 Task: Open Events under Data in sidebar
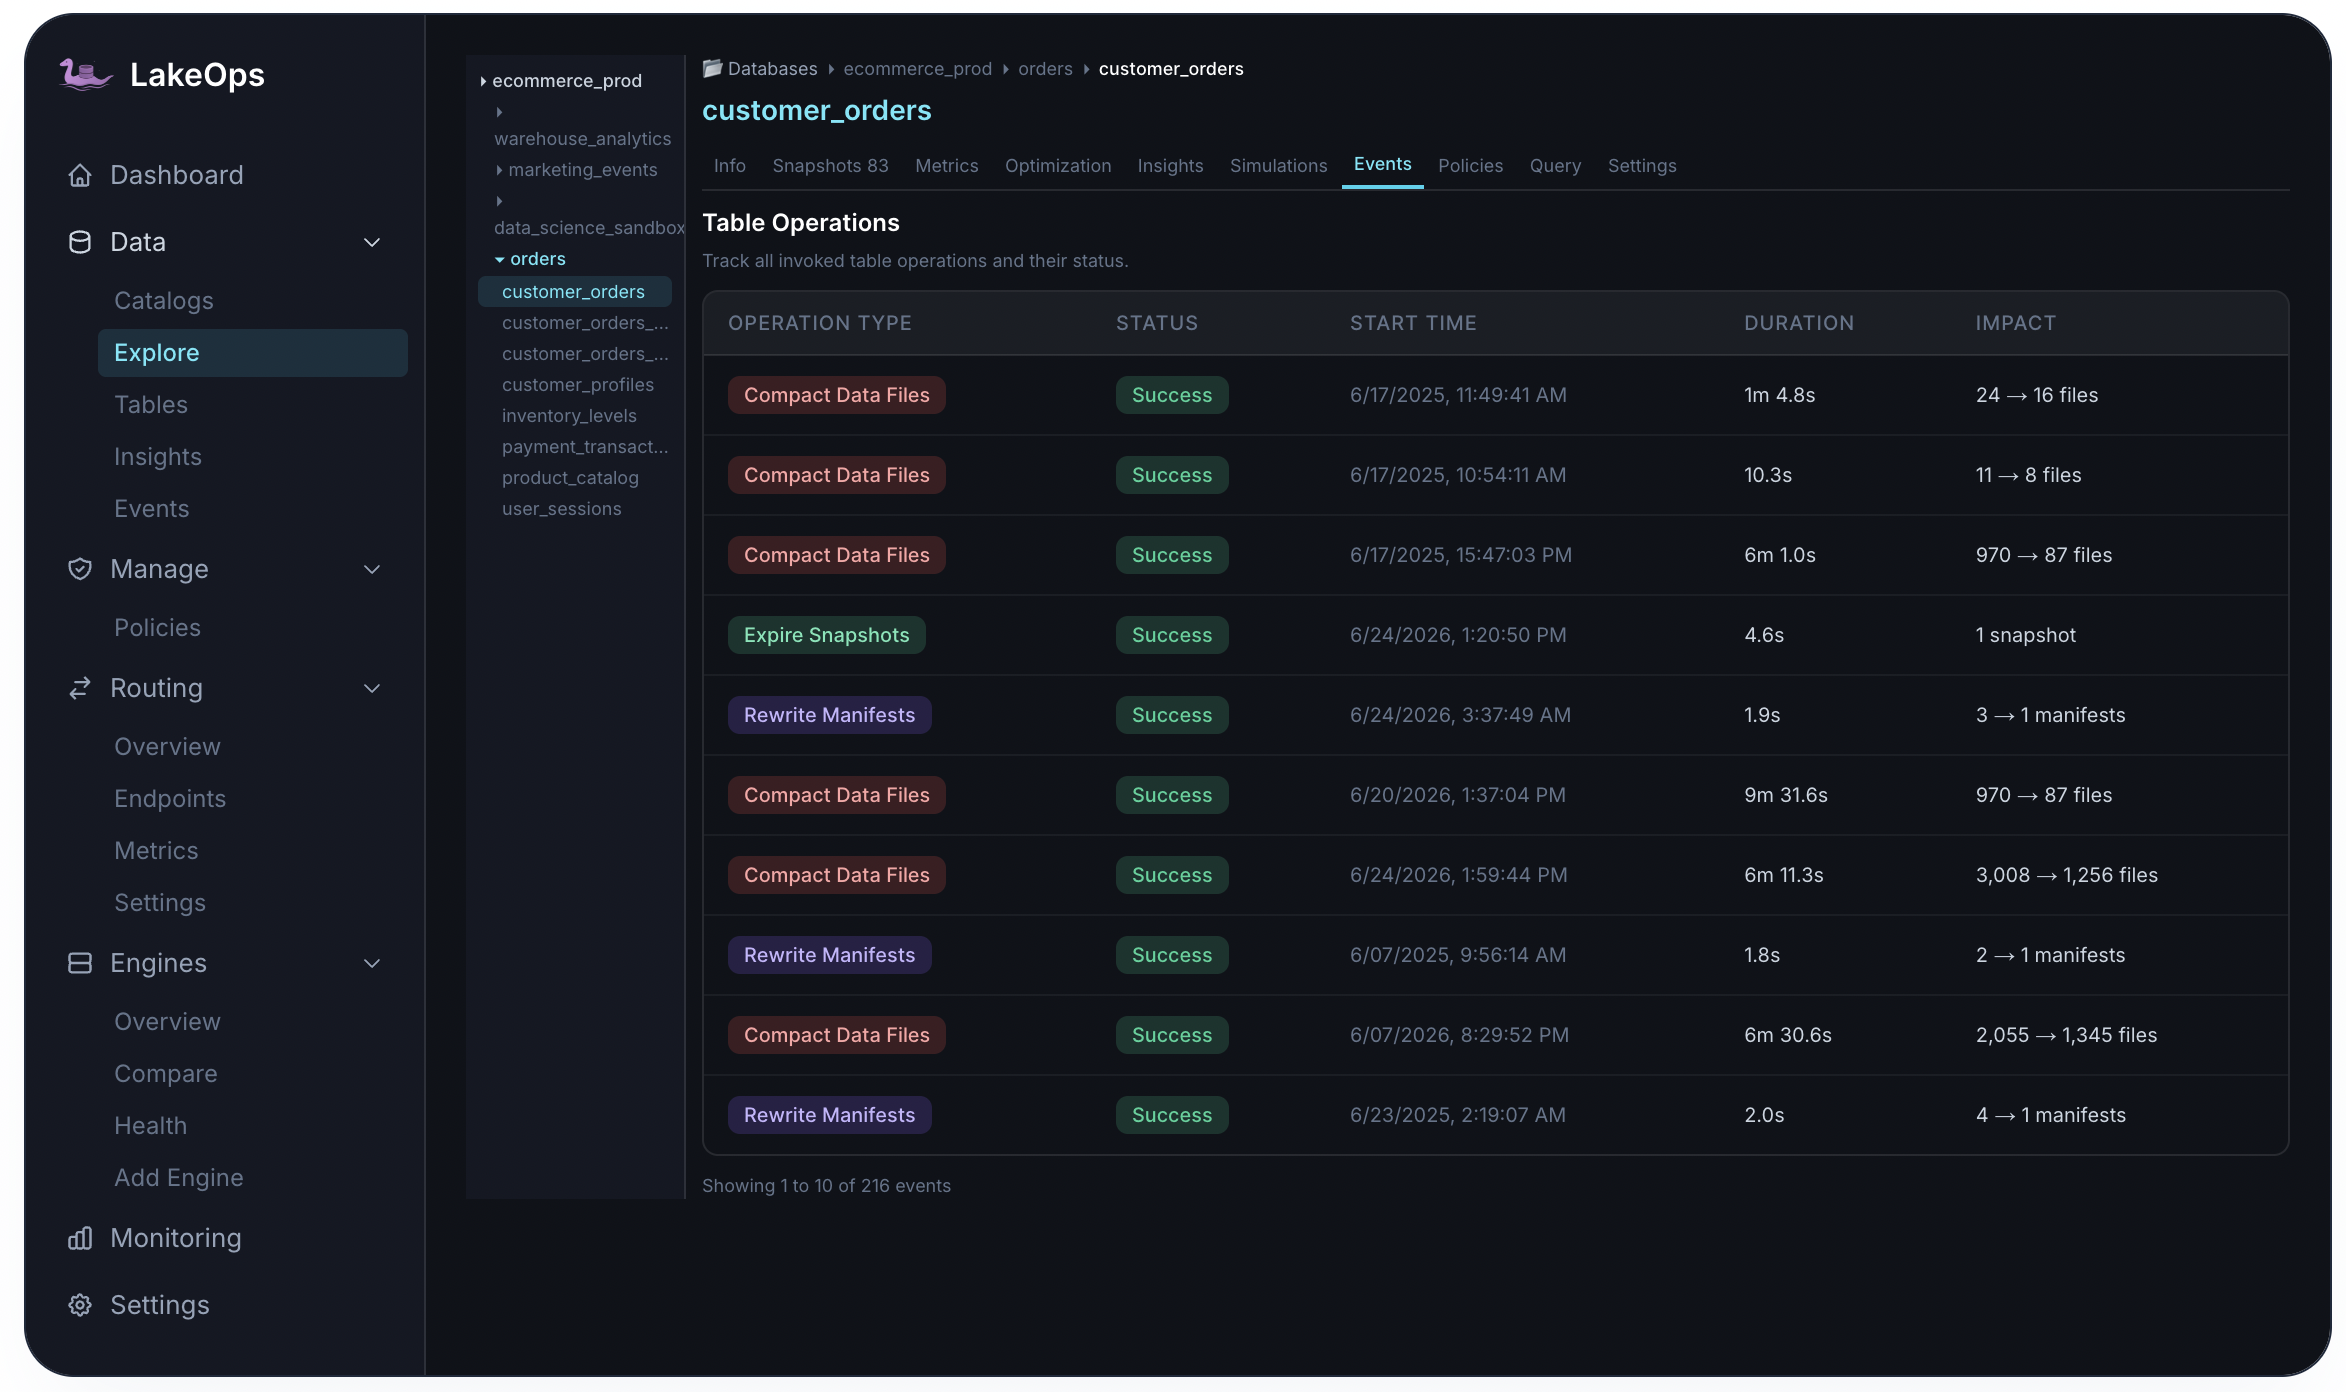point(152,509)
